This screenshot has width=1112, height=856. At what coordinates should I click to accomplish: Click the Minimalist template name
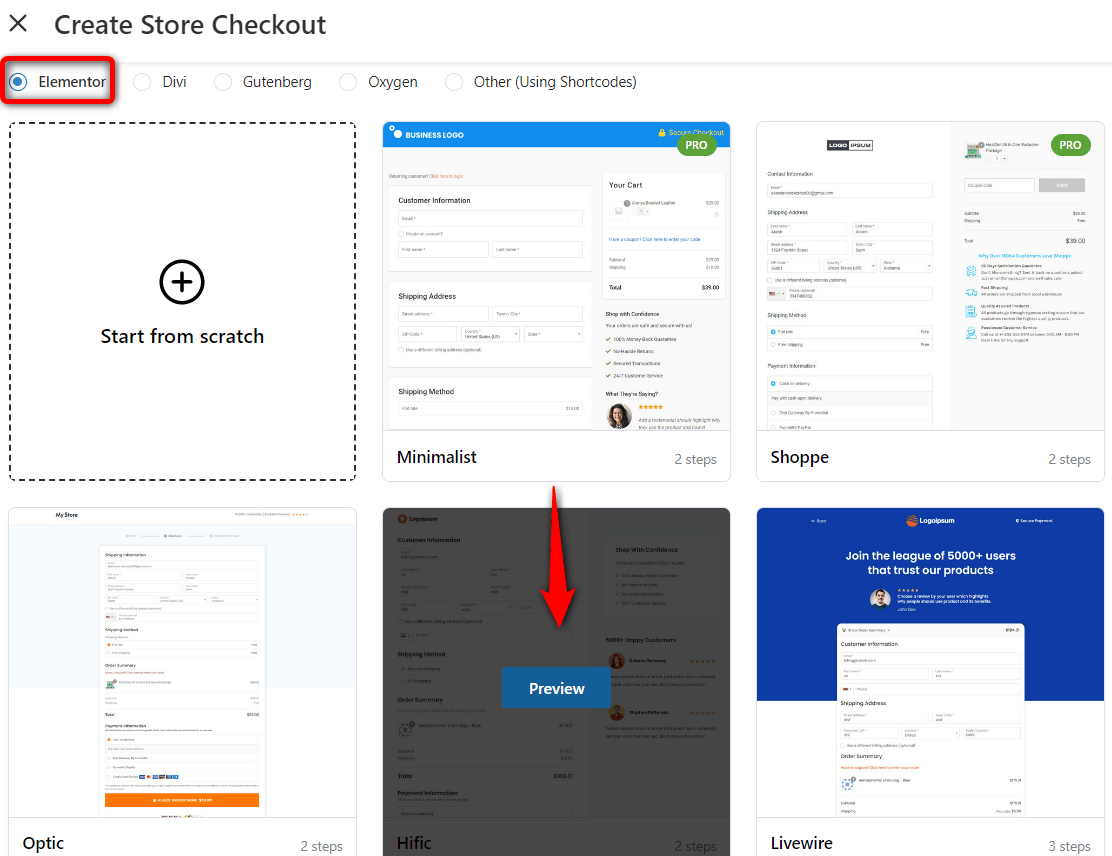coord(437,457)
